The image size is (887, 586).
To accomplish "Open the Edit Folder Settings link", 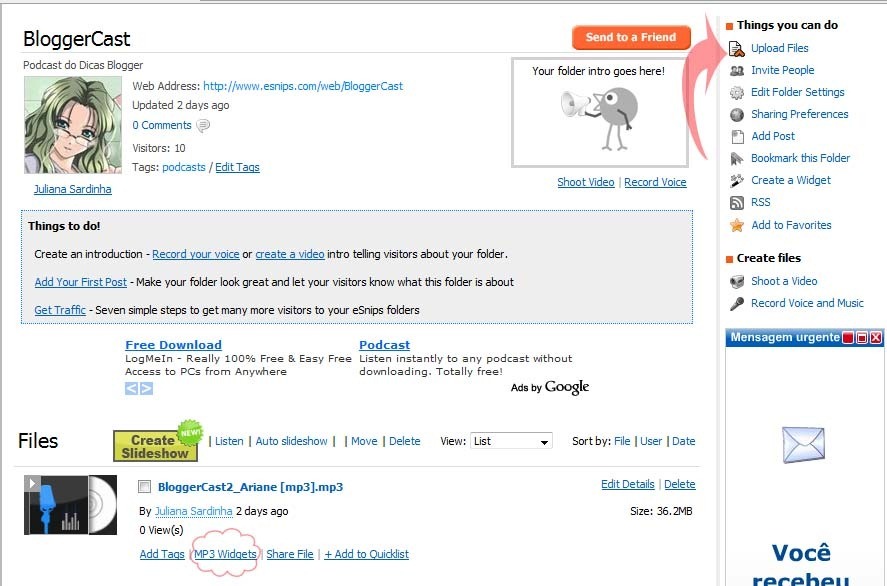I will 798,92.
